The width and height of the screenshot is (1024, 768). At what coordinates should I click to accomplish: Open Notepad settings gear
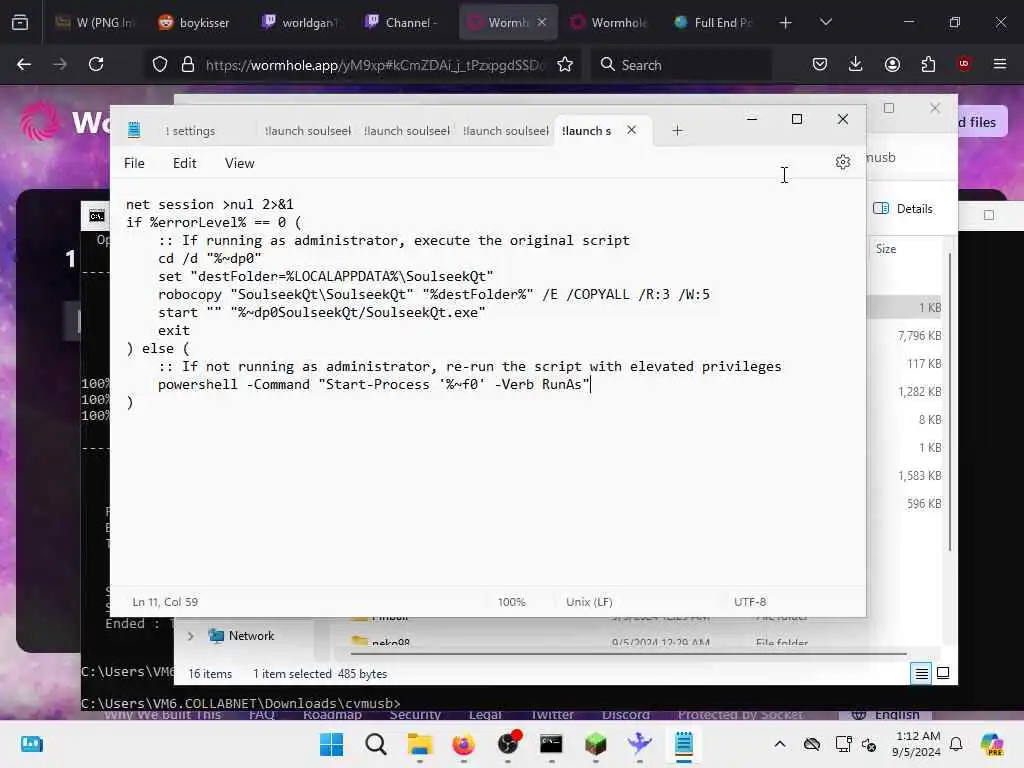pyautogui.click(x=842, y=162)
